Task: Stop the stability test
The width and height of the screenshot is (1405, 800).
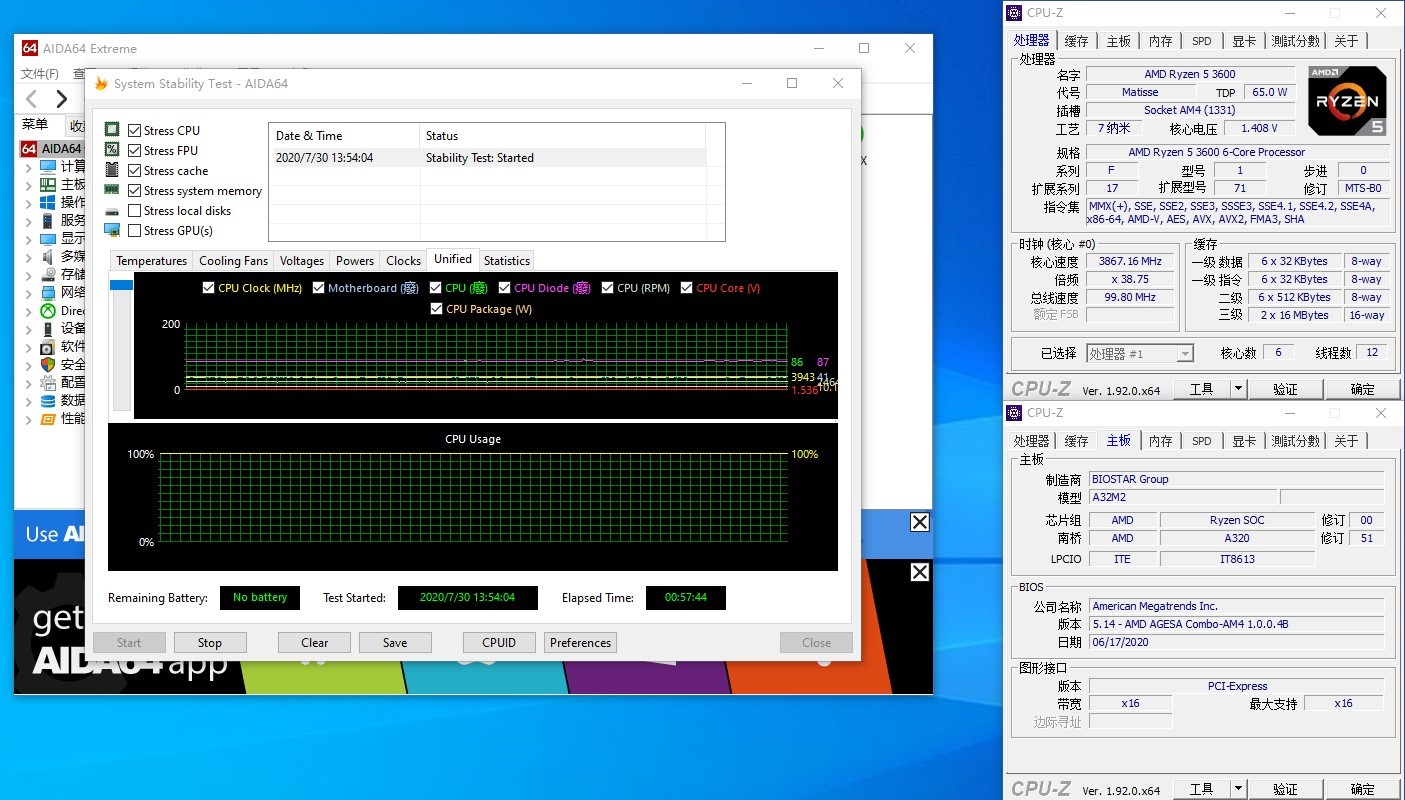Action: (210, 643)
